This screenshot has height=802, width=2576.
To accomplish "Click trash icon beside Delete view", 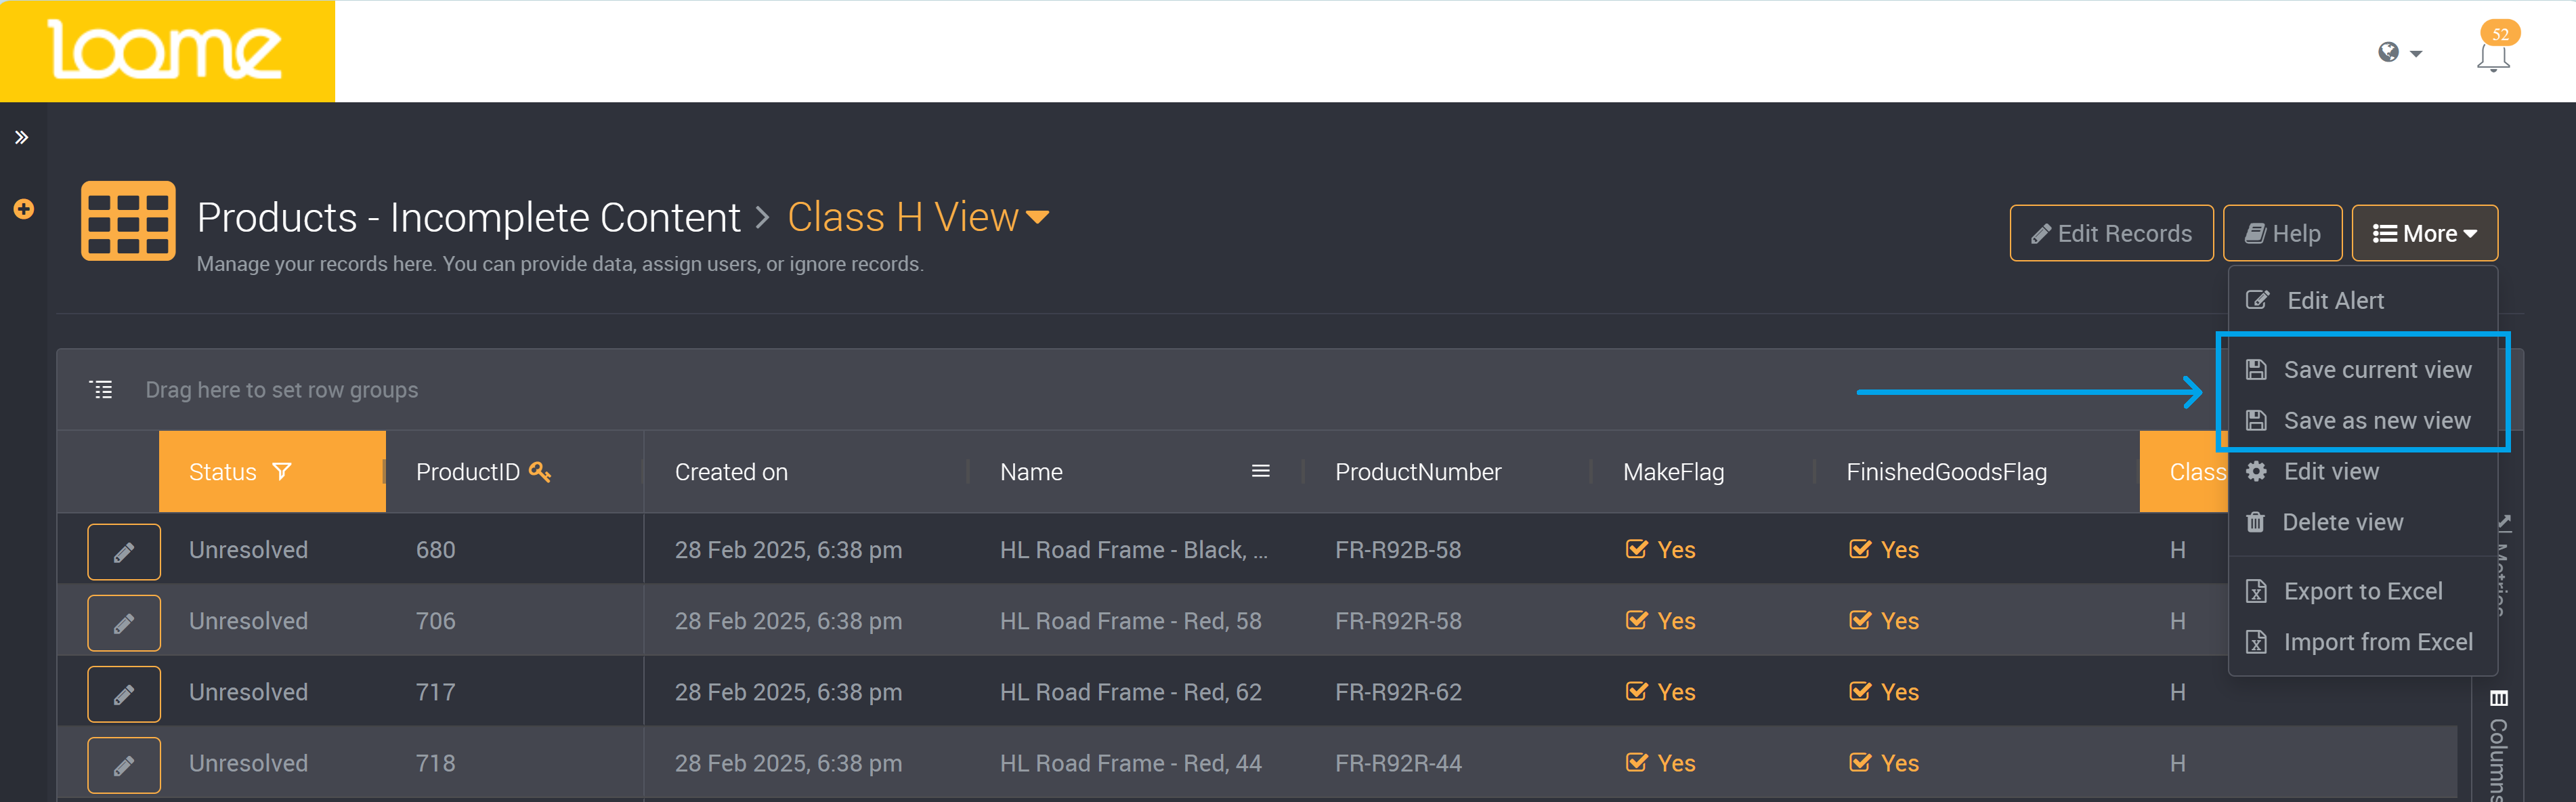I will point(2255,522).
